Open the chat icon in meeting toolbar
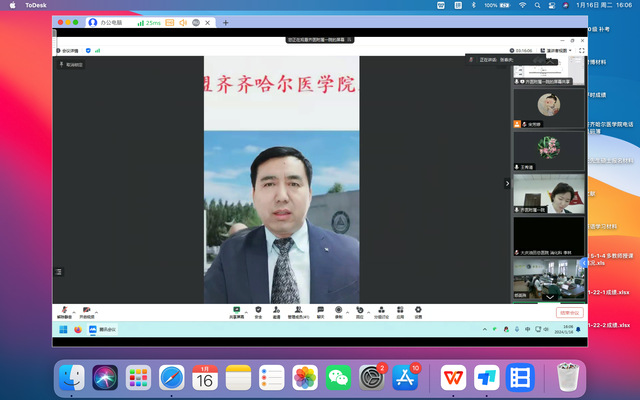The height and width of the screenshot is (400, 640). pyautogui.click(x=321, y=311)
